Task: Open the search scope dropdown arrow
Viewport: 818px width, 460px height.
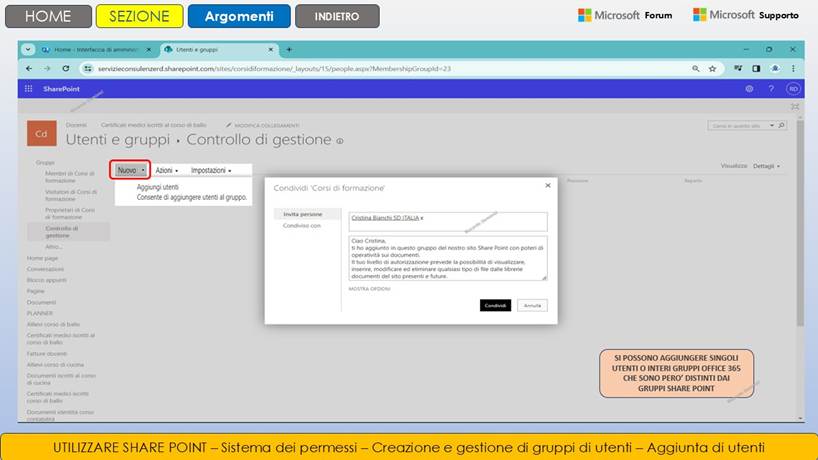Action: click(x=772, y=126)
